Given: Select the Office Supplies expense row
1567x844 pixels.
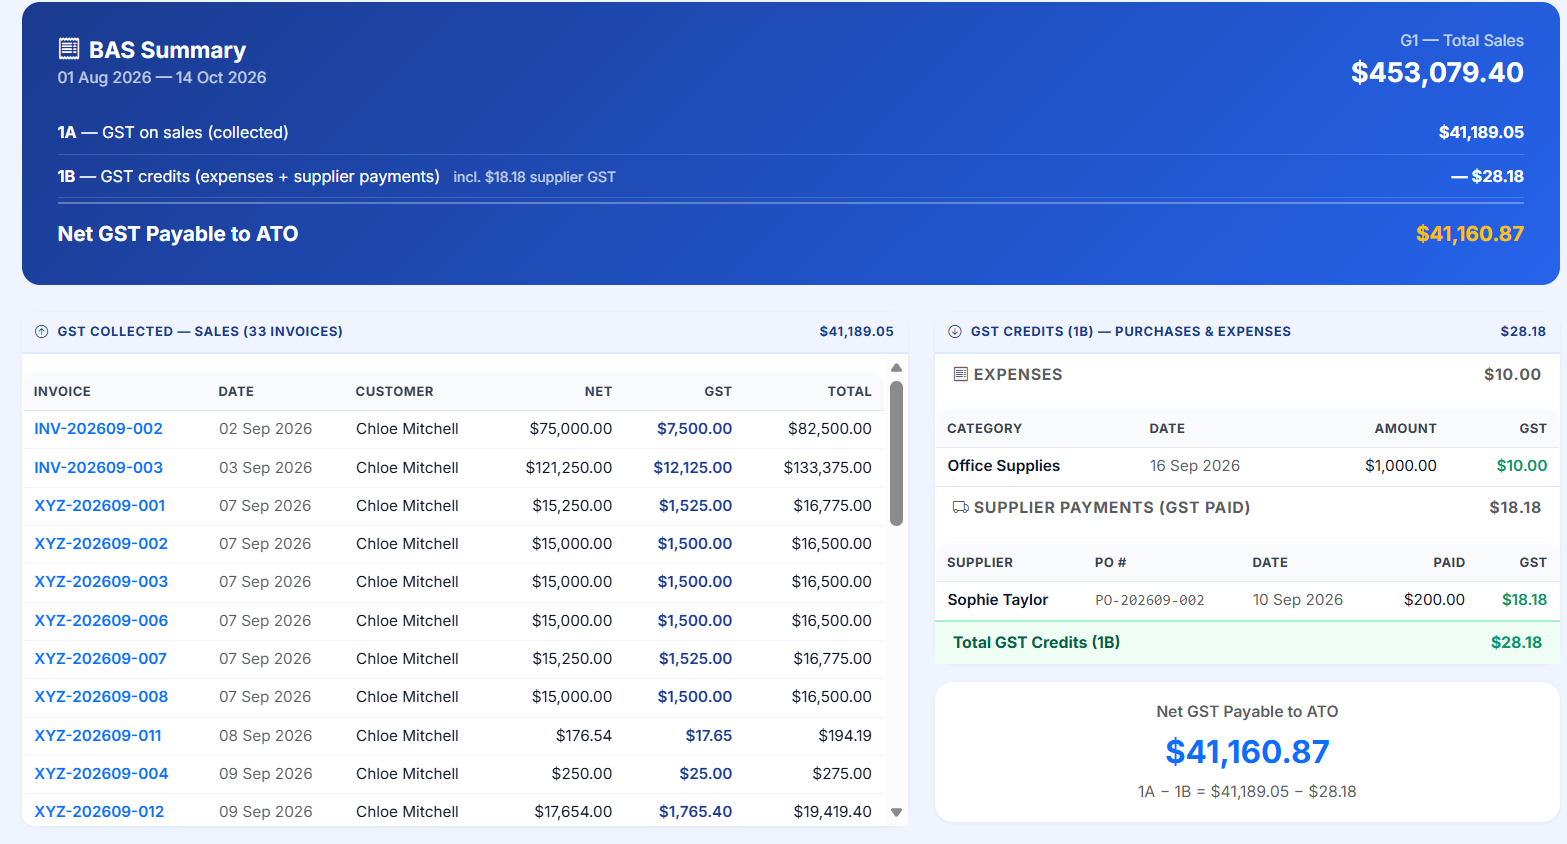Looking at the screenshot, I should (x=1247, y=466).
